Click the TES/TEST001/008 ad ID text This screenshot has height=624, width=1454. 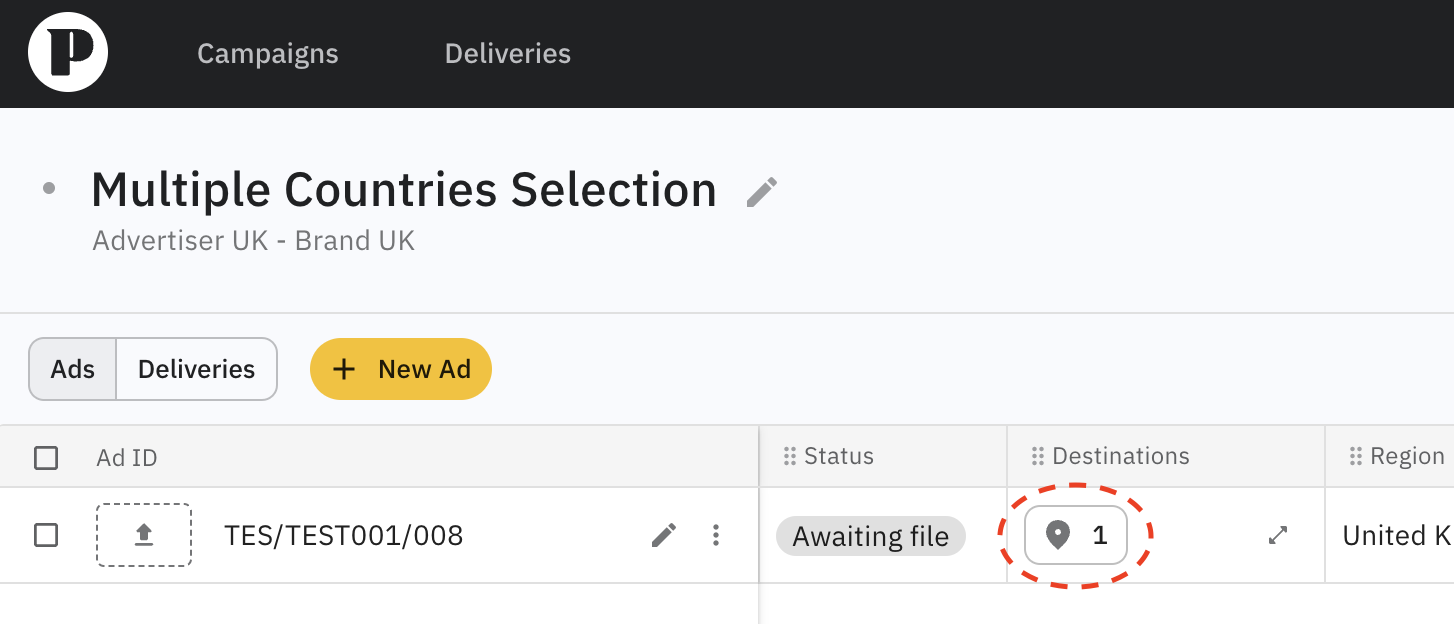(x=344, y=537)
